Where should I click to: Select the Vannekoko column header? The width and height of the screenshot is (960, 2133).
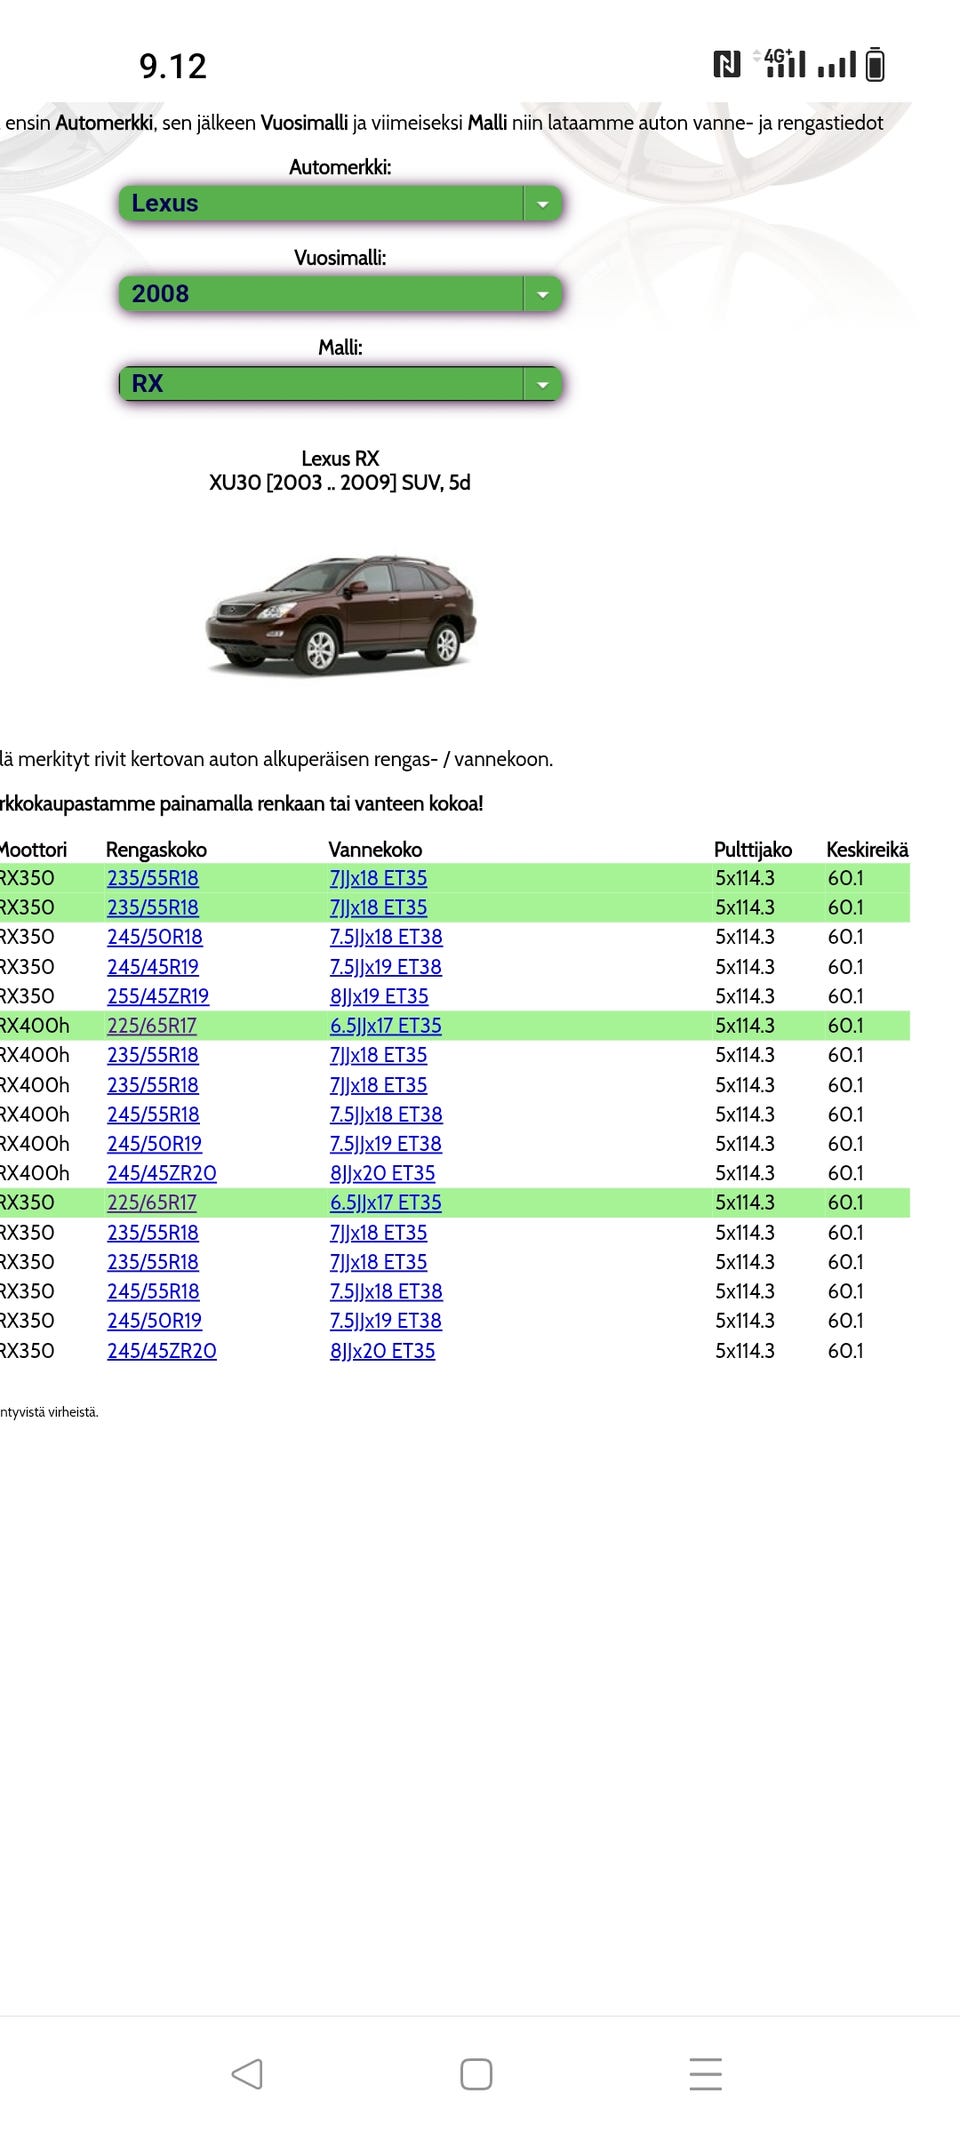376,850
